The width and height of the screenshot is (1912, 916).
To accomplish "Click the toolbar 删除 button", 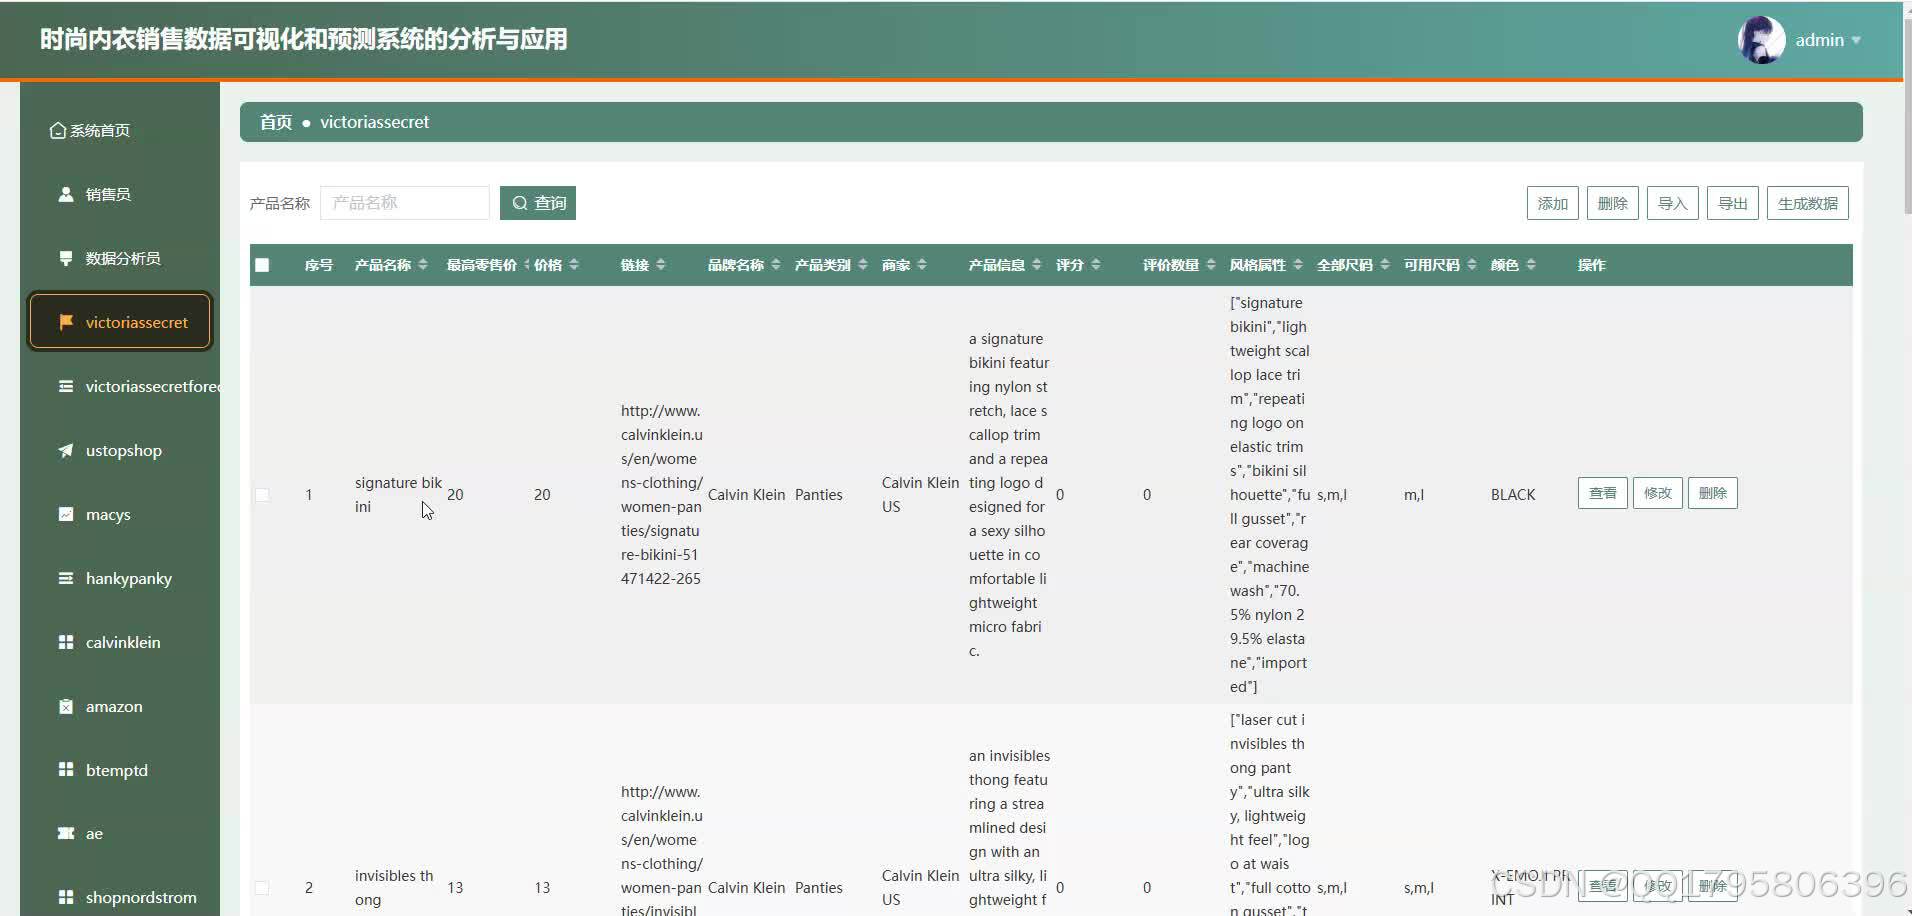I will click(x=1612, y=203).
